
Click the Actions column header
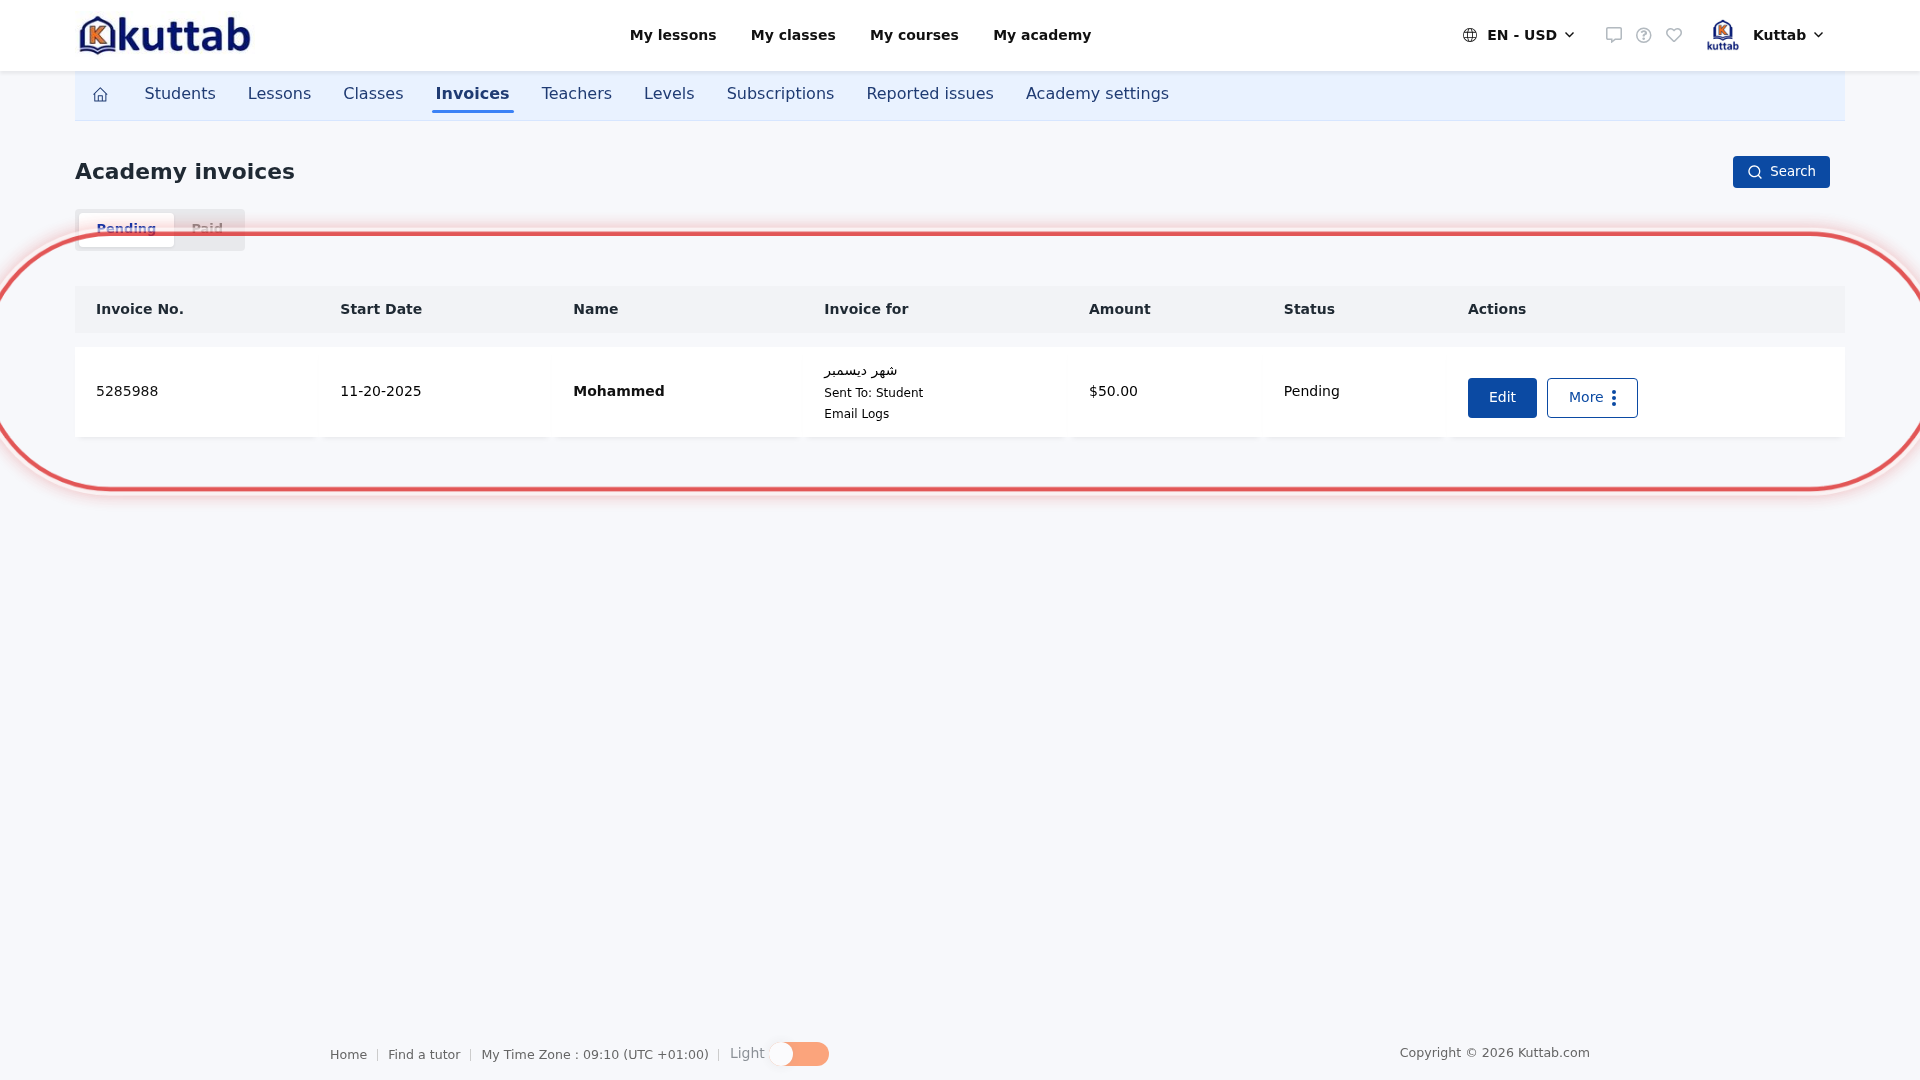[x=1497, y=309]
